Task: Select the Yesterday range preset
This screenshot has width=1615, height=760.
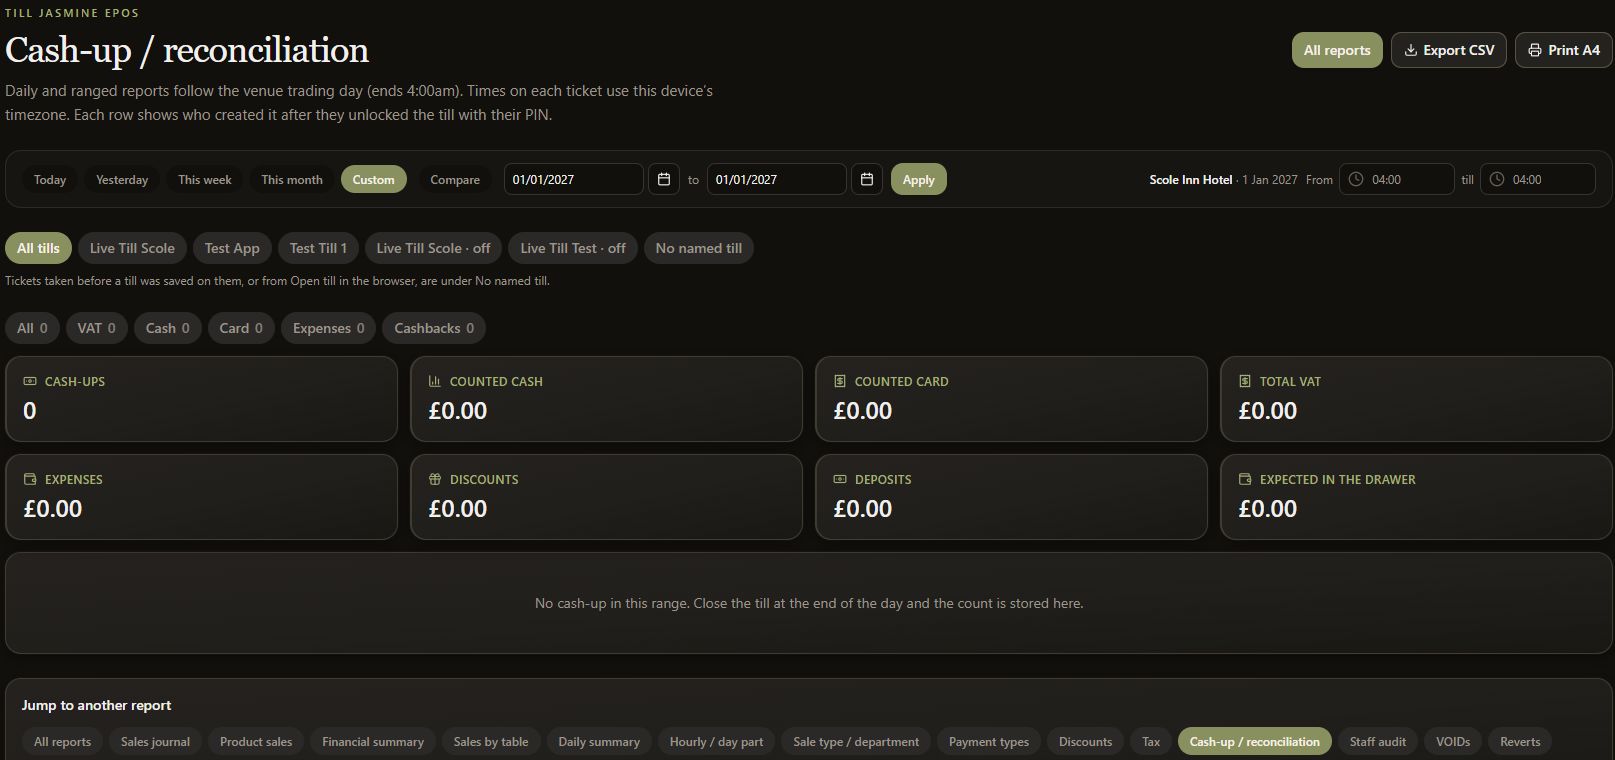Action: coord(122,179)
